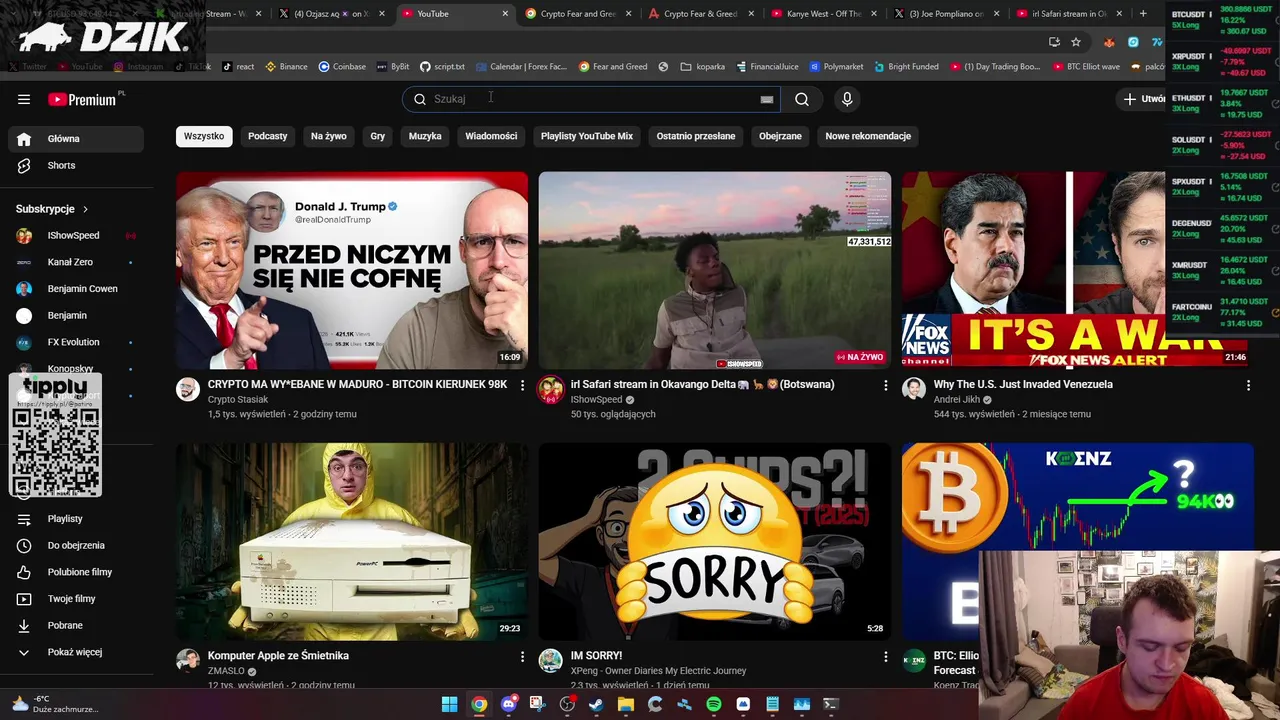Image resolution: width=1280 pixels, height=720 pixels.
Task: Click the Andrei Jikh channel avatar
Action: 914,389
